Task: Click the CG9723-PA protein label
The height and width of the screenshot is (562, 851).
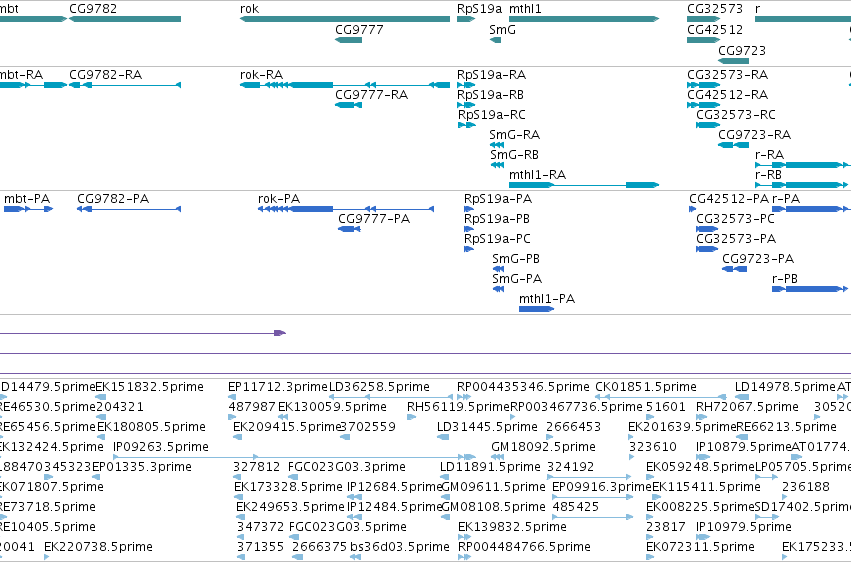Action: click(758, 259)
